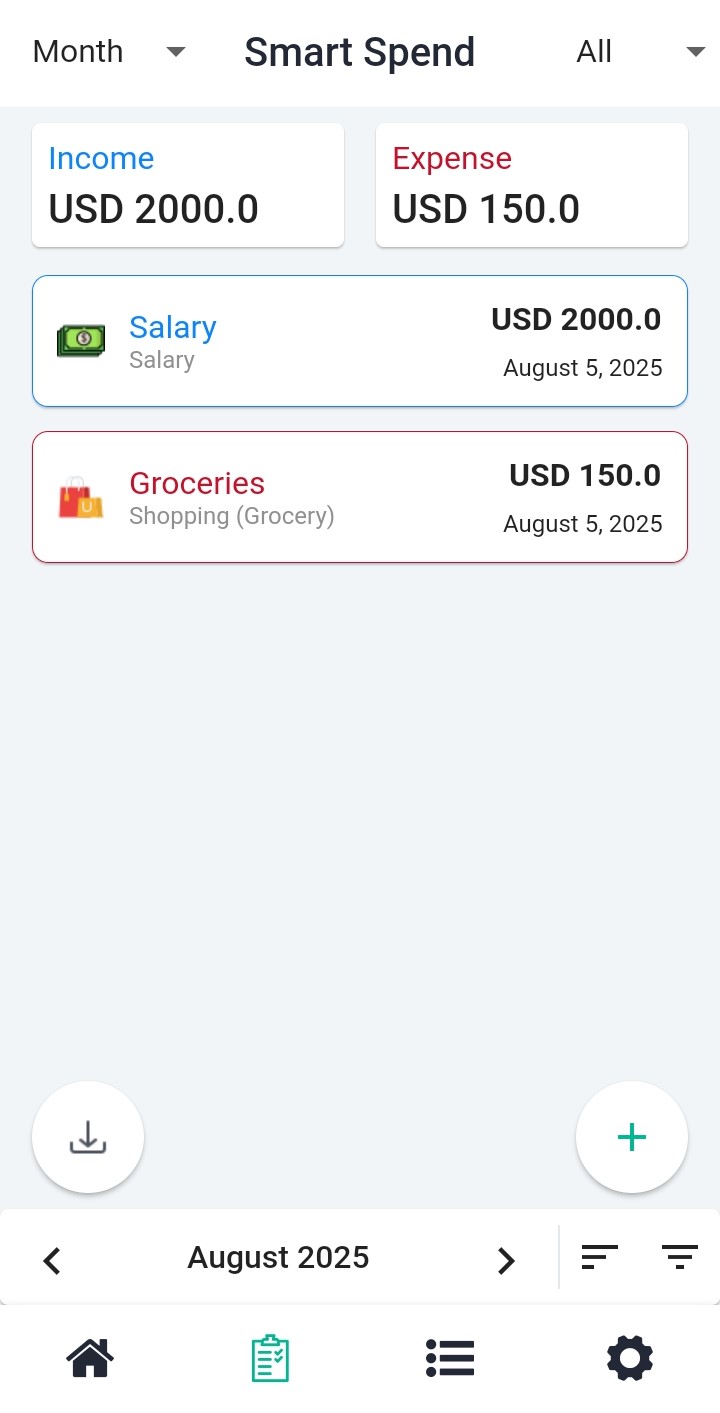The height and width of the screenshot is (1413, 720).
Task: Click the Smart Spend title
Action: 360,52
